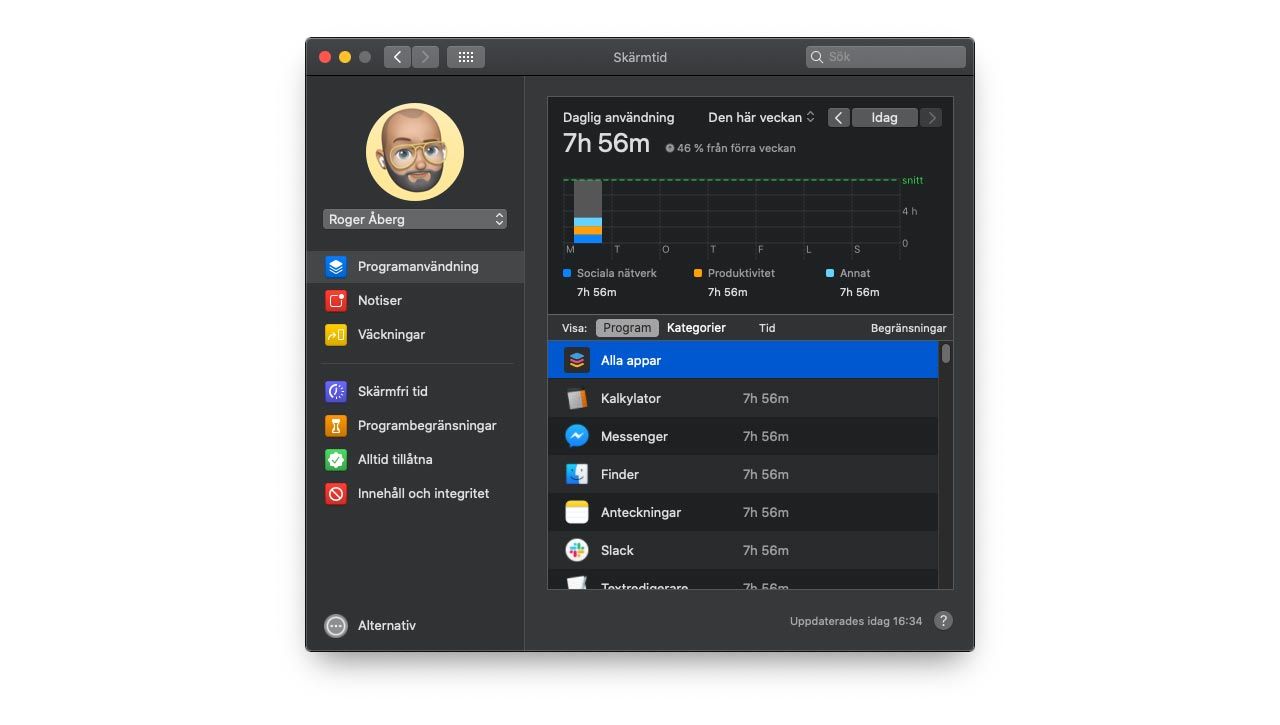This screenshot has width=1280, height=725.
Task: Select the Alla appar row
Action: click(742, 360)
